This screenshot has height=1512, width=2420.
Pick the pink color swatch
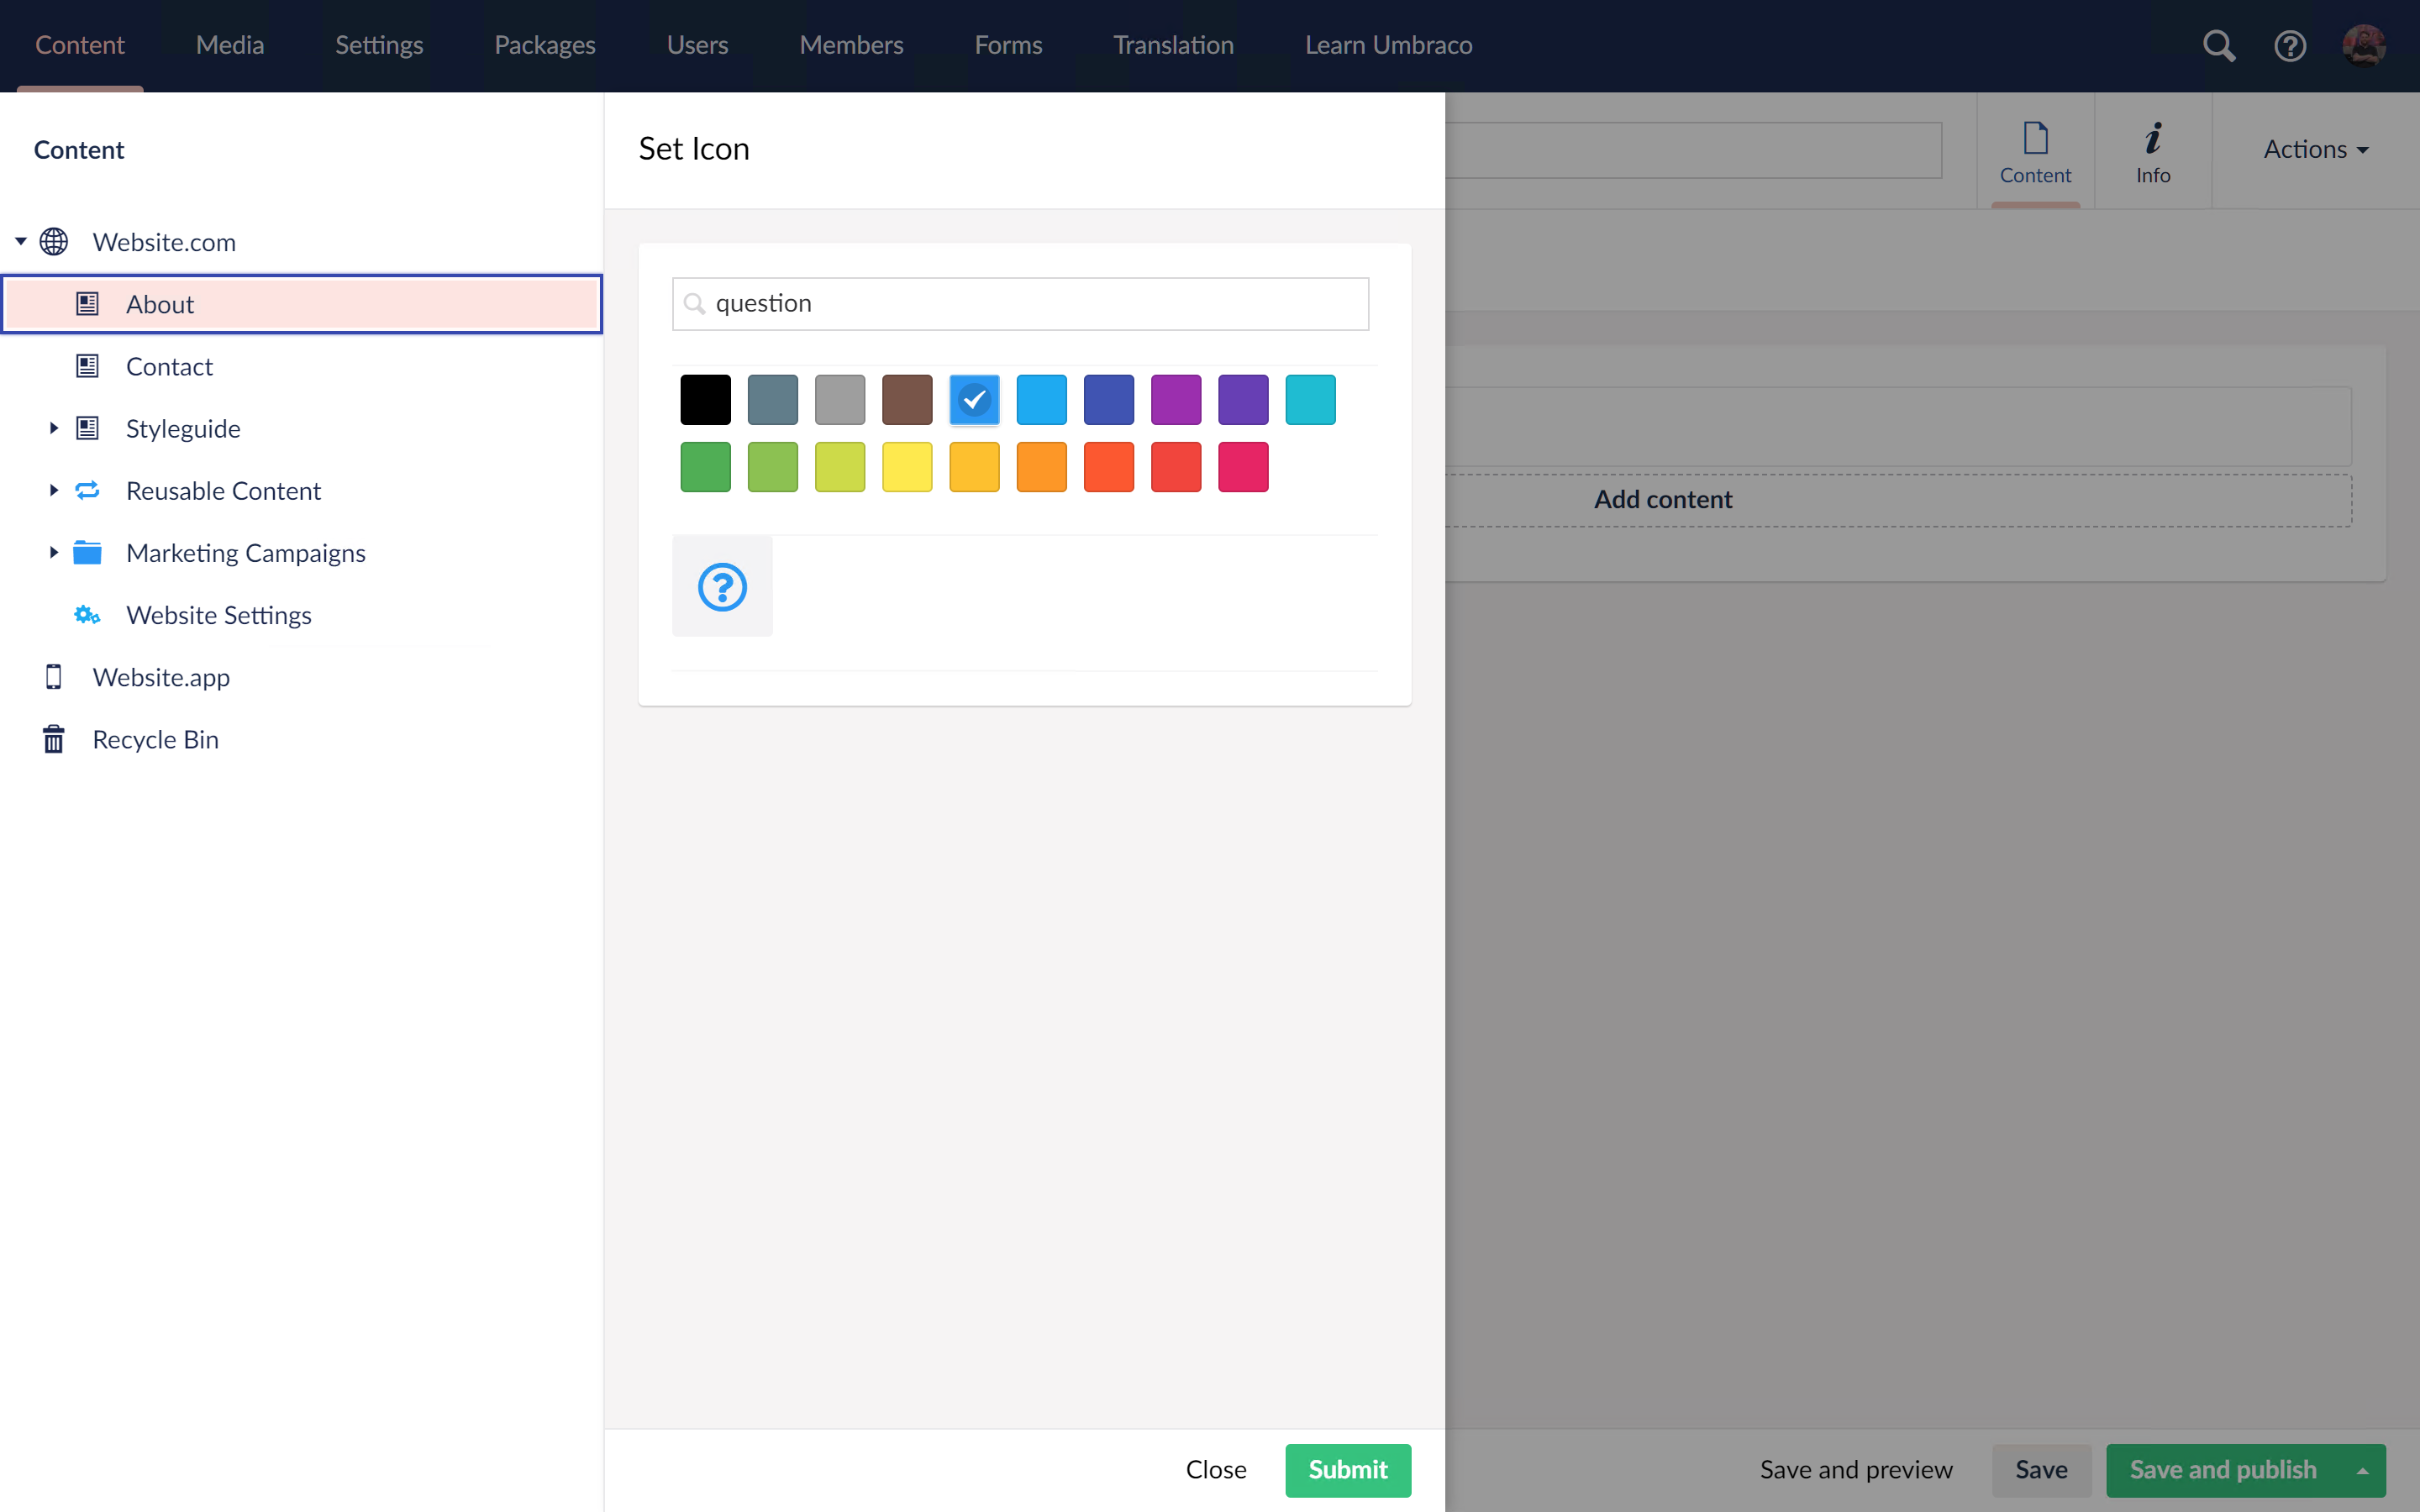pos(1243,467)
